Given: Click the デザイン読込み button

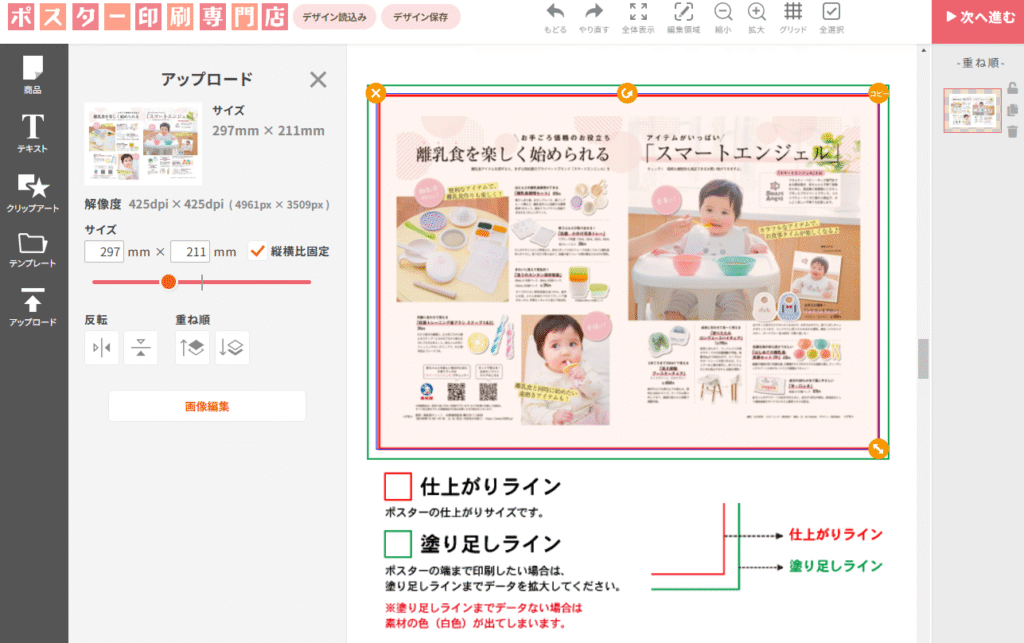Looking at the screenshot, I should click(334, 17).
